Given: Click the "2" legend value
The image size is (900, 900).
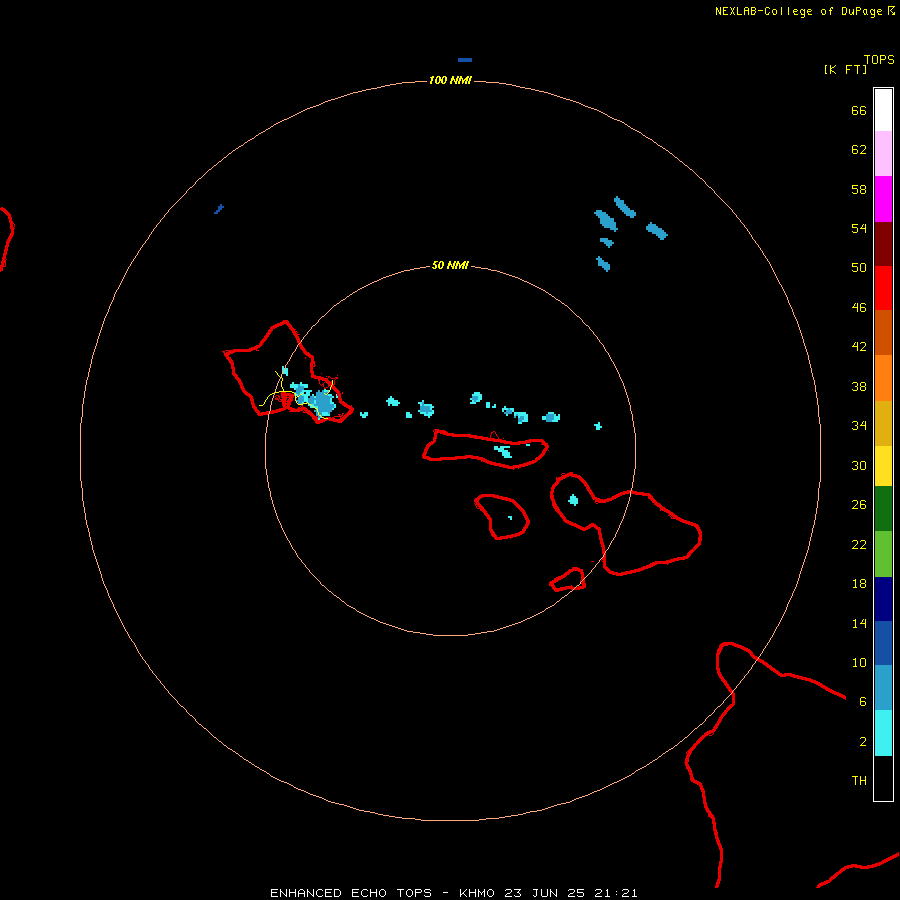Looking at the screenshot, I should pos(863,742).
